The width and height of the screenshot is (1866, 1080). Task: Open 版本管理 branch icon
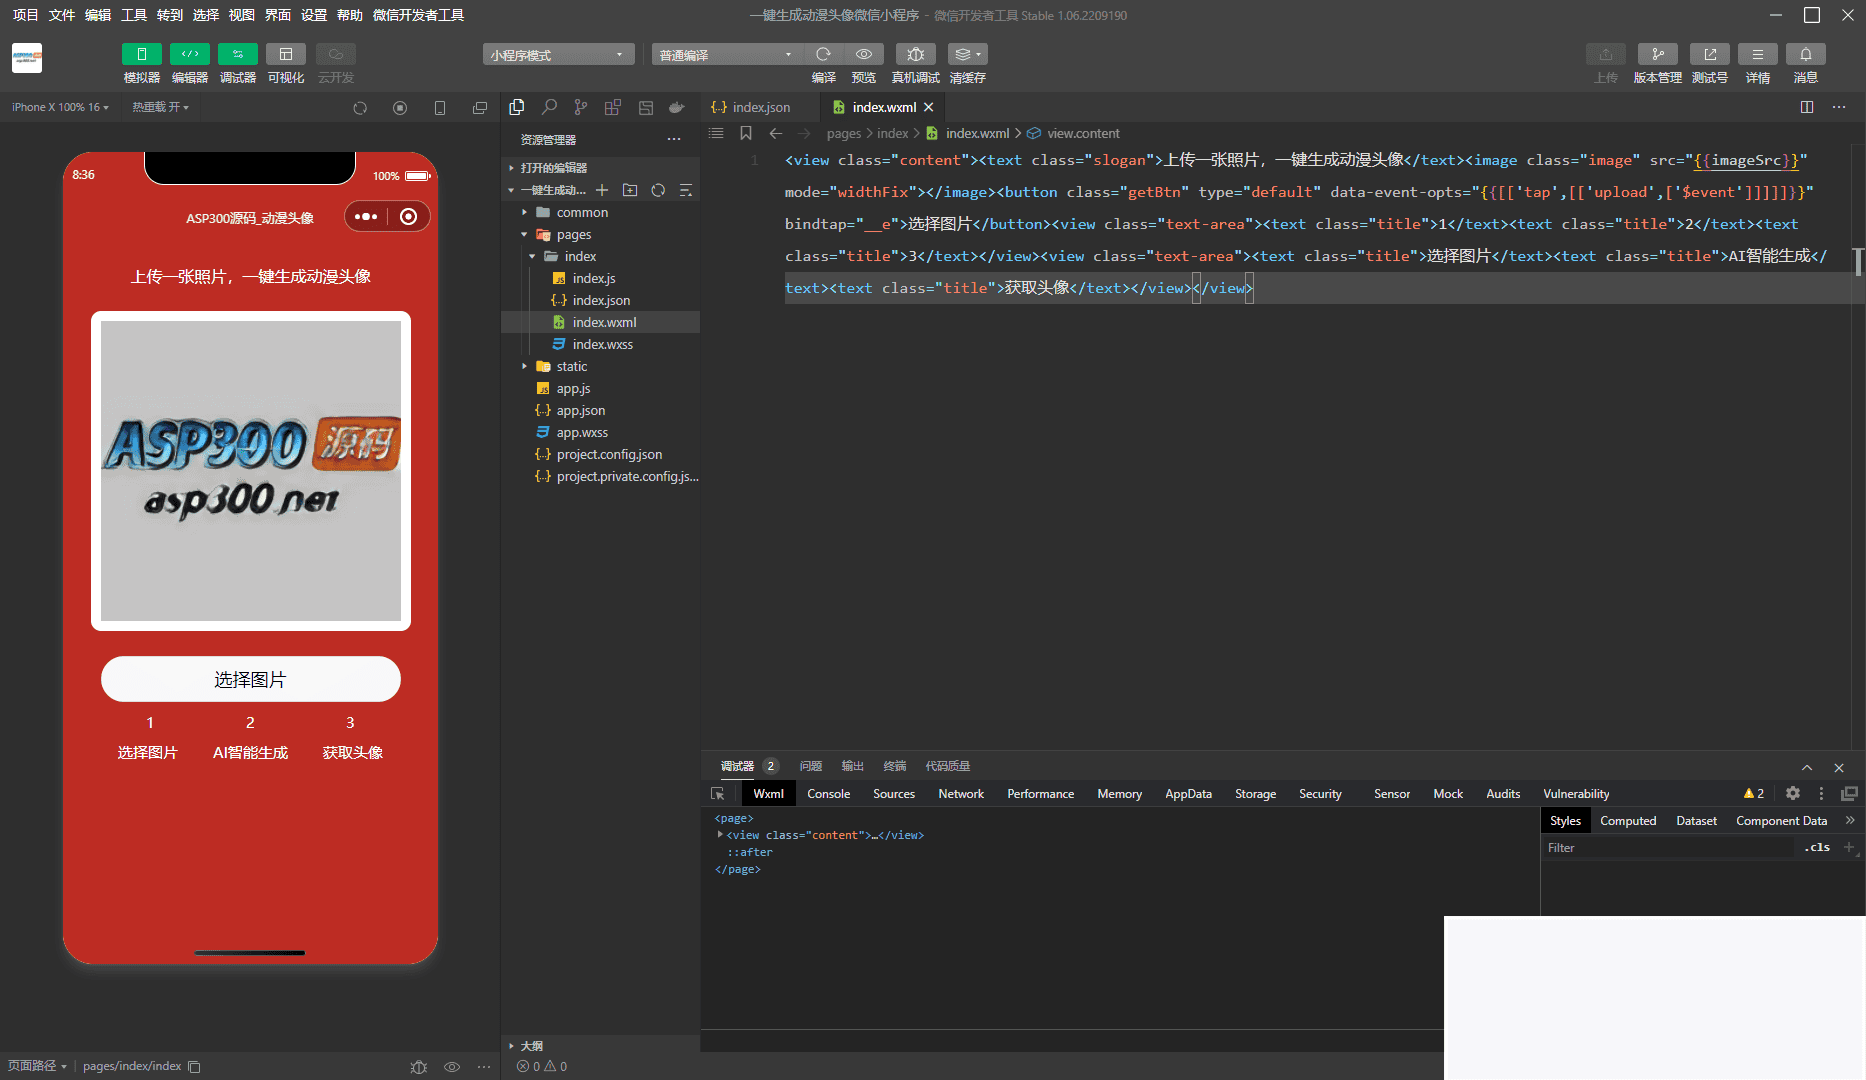[1657, 54]
